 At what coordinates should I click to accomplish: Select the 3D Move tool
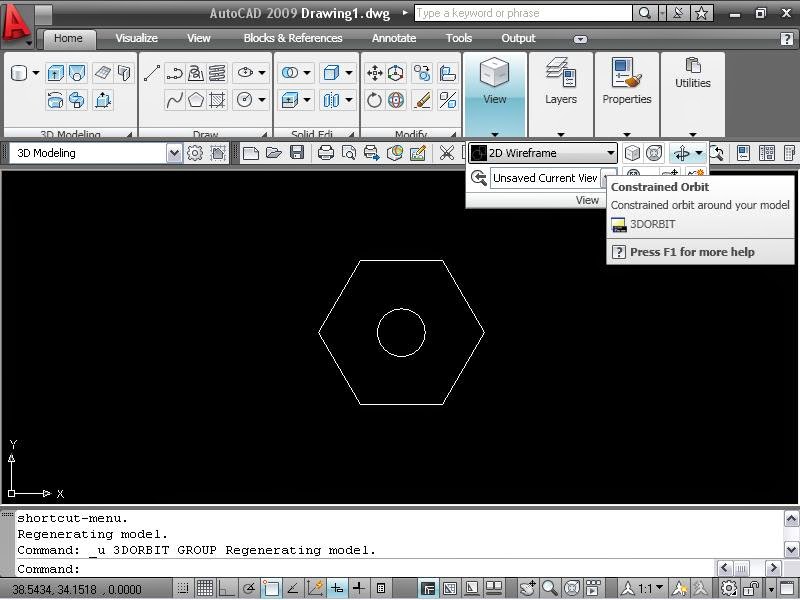click(x=374, y=73)
